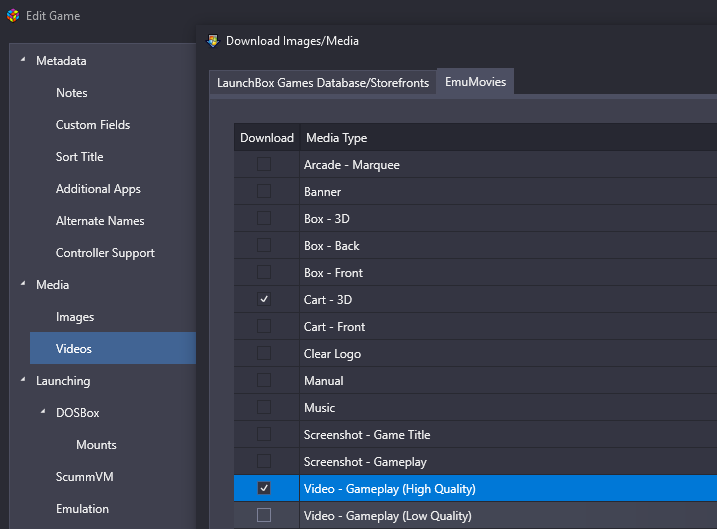717x529 pixels.
Task: Select the Launching tree heading
Action: [63, 381]
